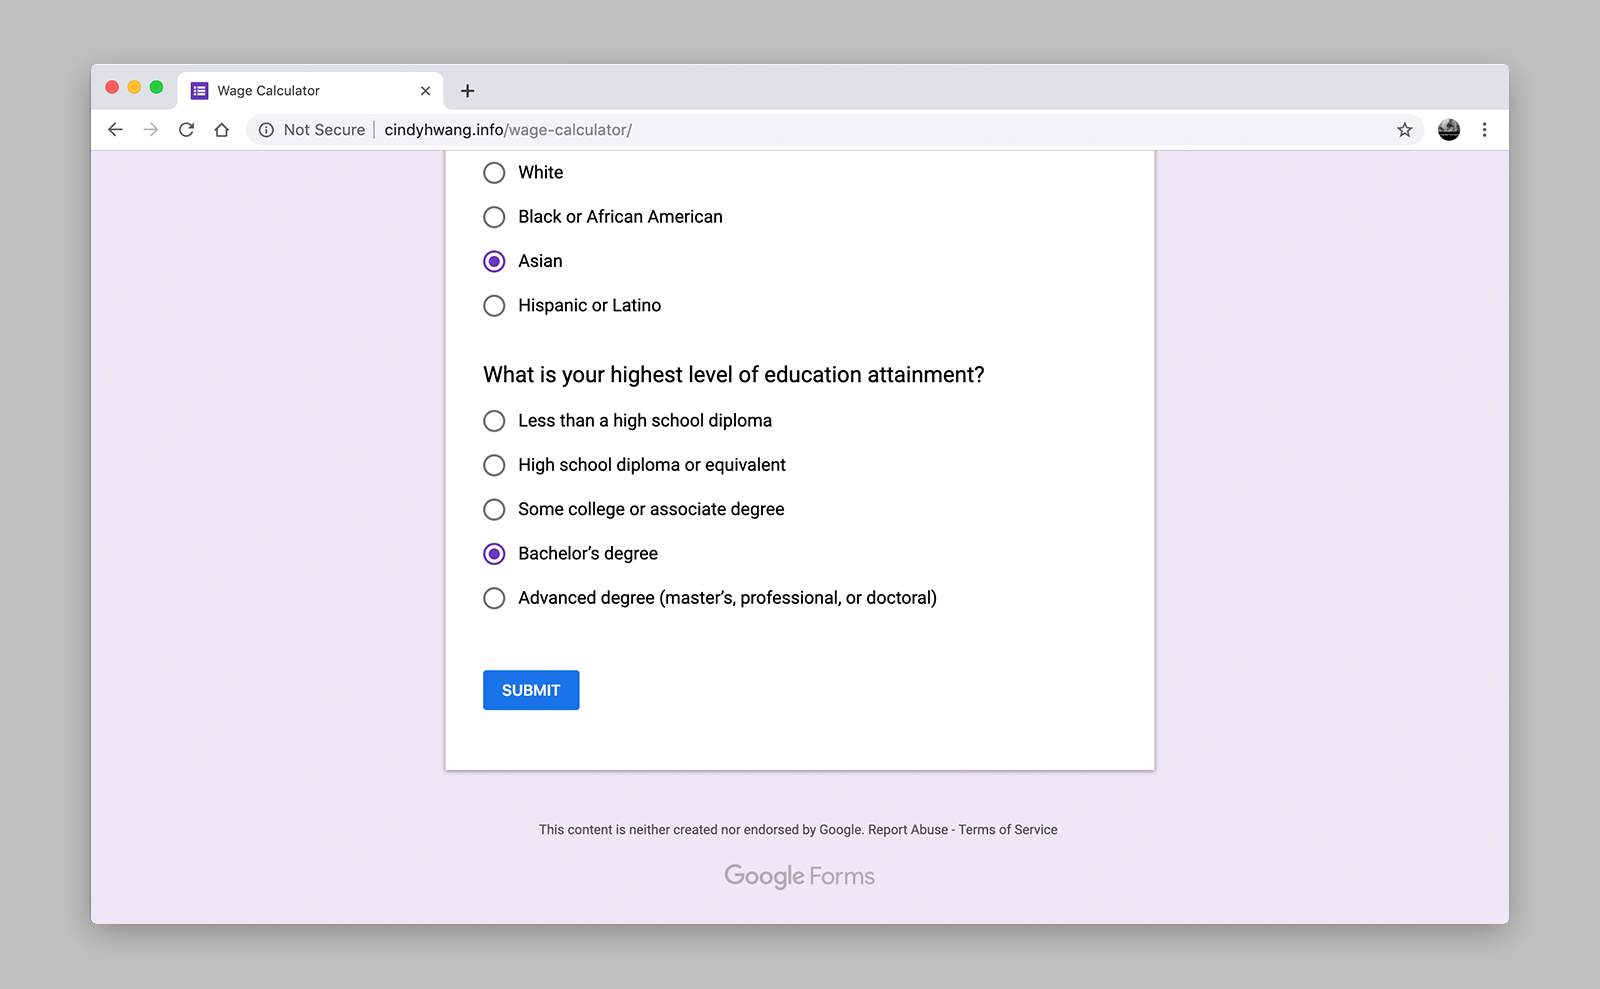Click the forward navigation arrow
1600x989 pixels.
[151, 129]
